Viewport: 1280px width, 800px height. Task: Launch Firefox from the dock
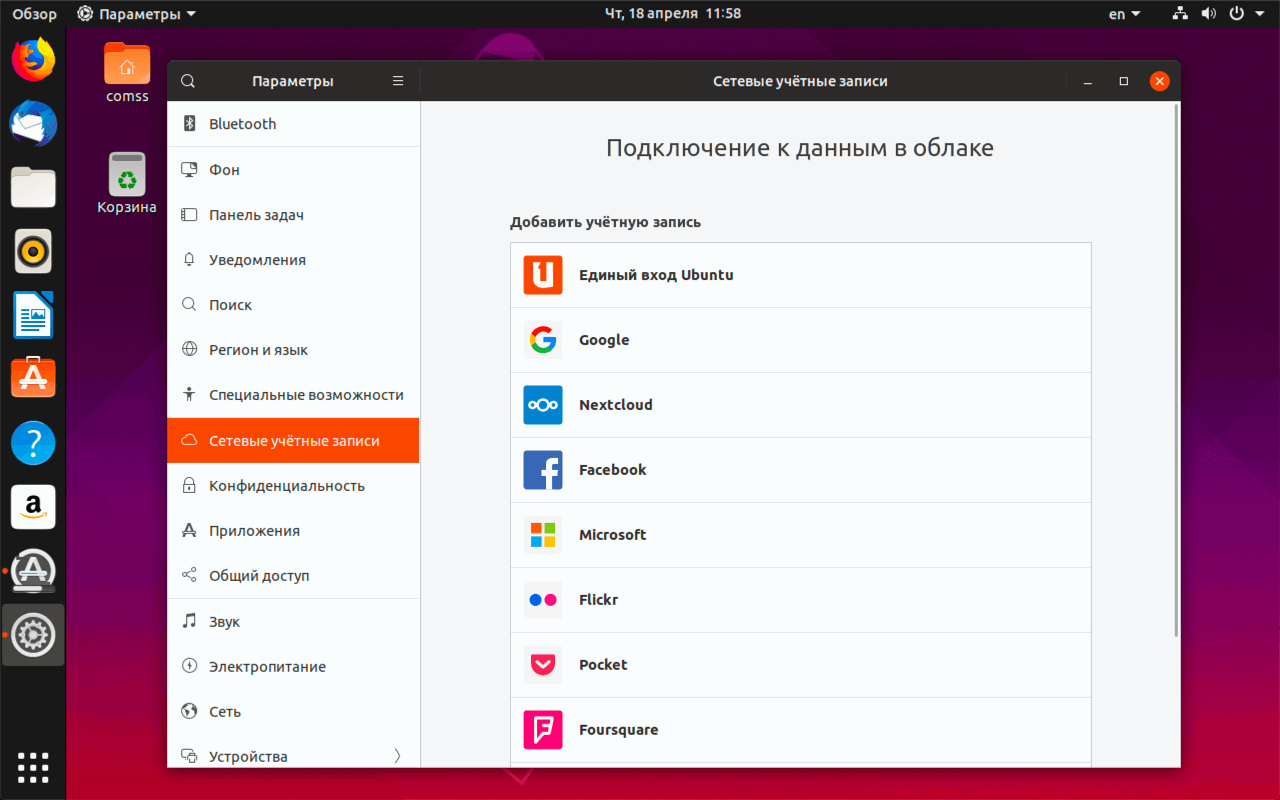[x=33, y=60]
